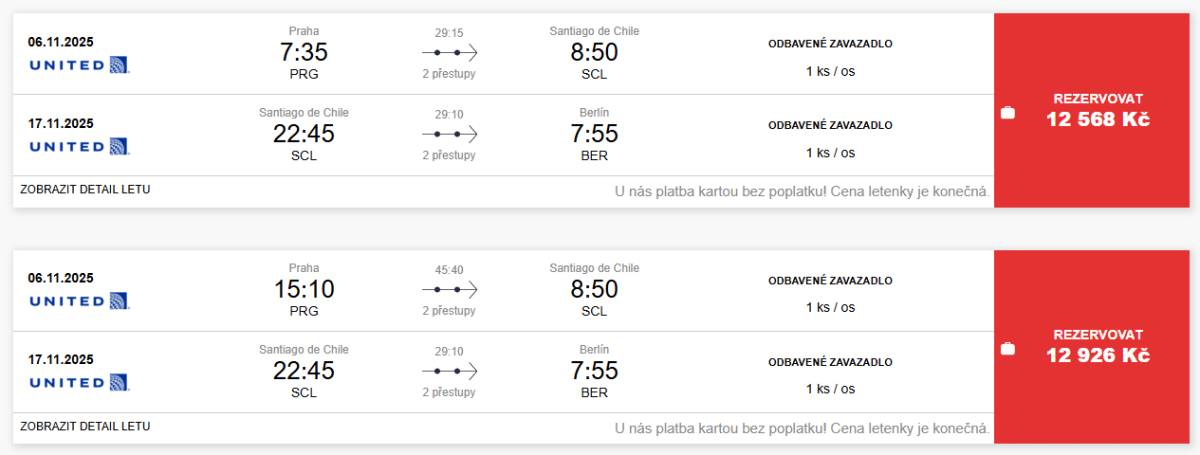The width and height of the screenshot is (1200, 455).
Task: Click suitcase icon next to 12 926 Kč
Action: click(1008, 349)
